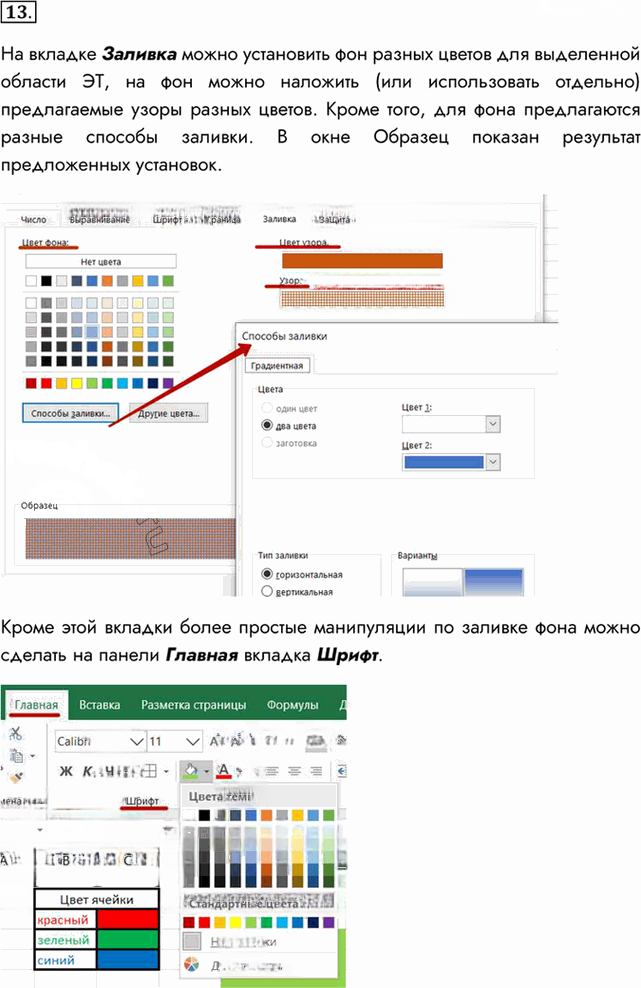Select the 'Цвет ячейки' header cell

(x=96, y=900)
